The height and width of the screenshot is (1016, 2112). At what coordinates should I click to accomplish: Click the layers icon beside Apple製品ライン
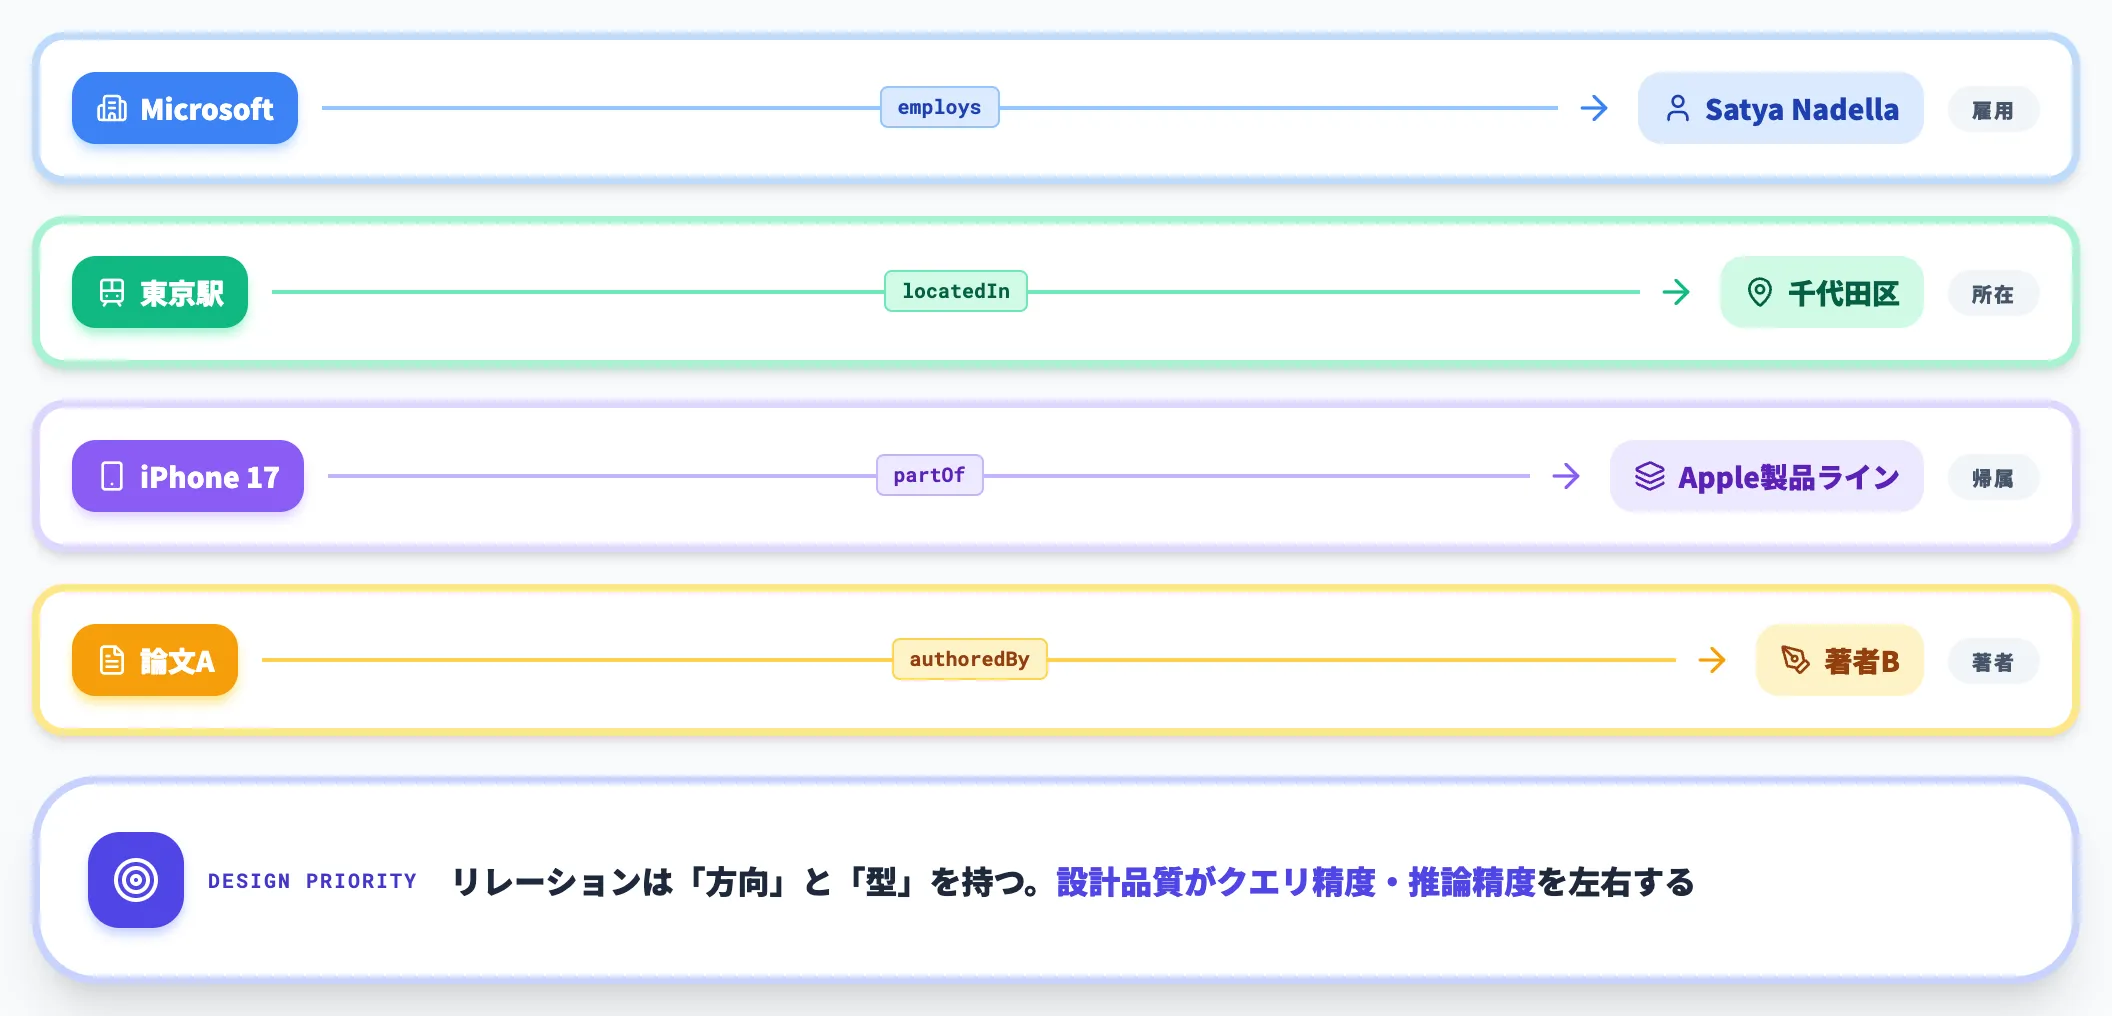click(1650, 476)
